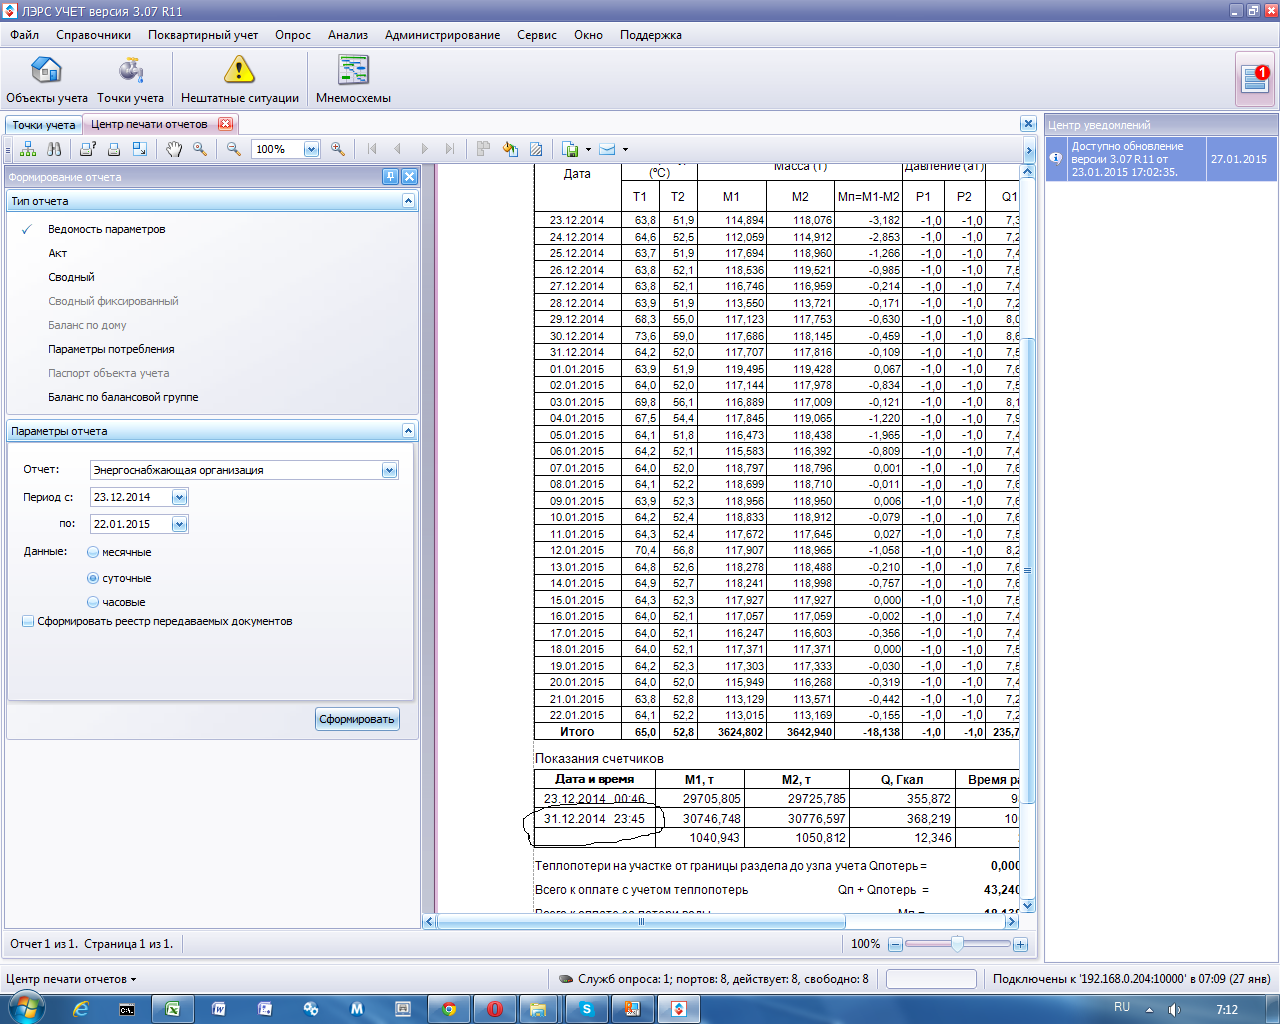Click the zoom slider minus button

coord(895,944)
